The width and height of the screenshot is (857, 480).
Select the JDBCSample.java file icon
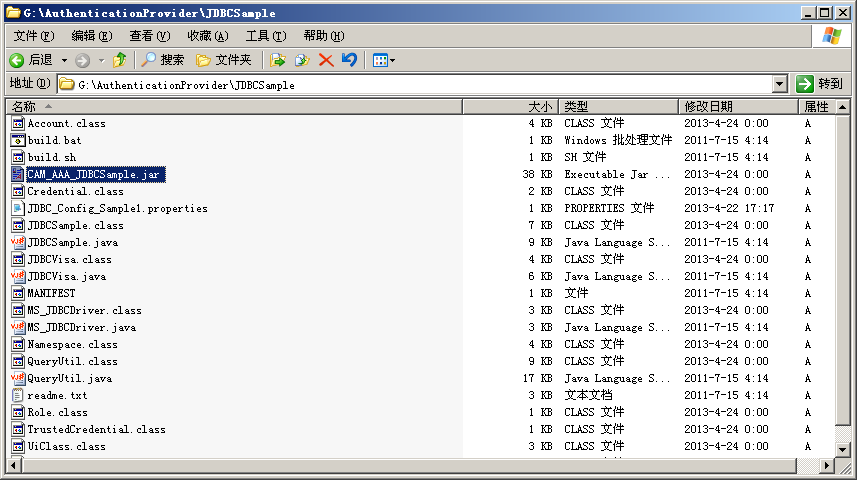pyautogui.click(x=18, y=242)
